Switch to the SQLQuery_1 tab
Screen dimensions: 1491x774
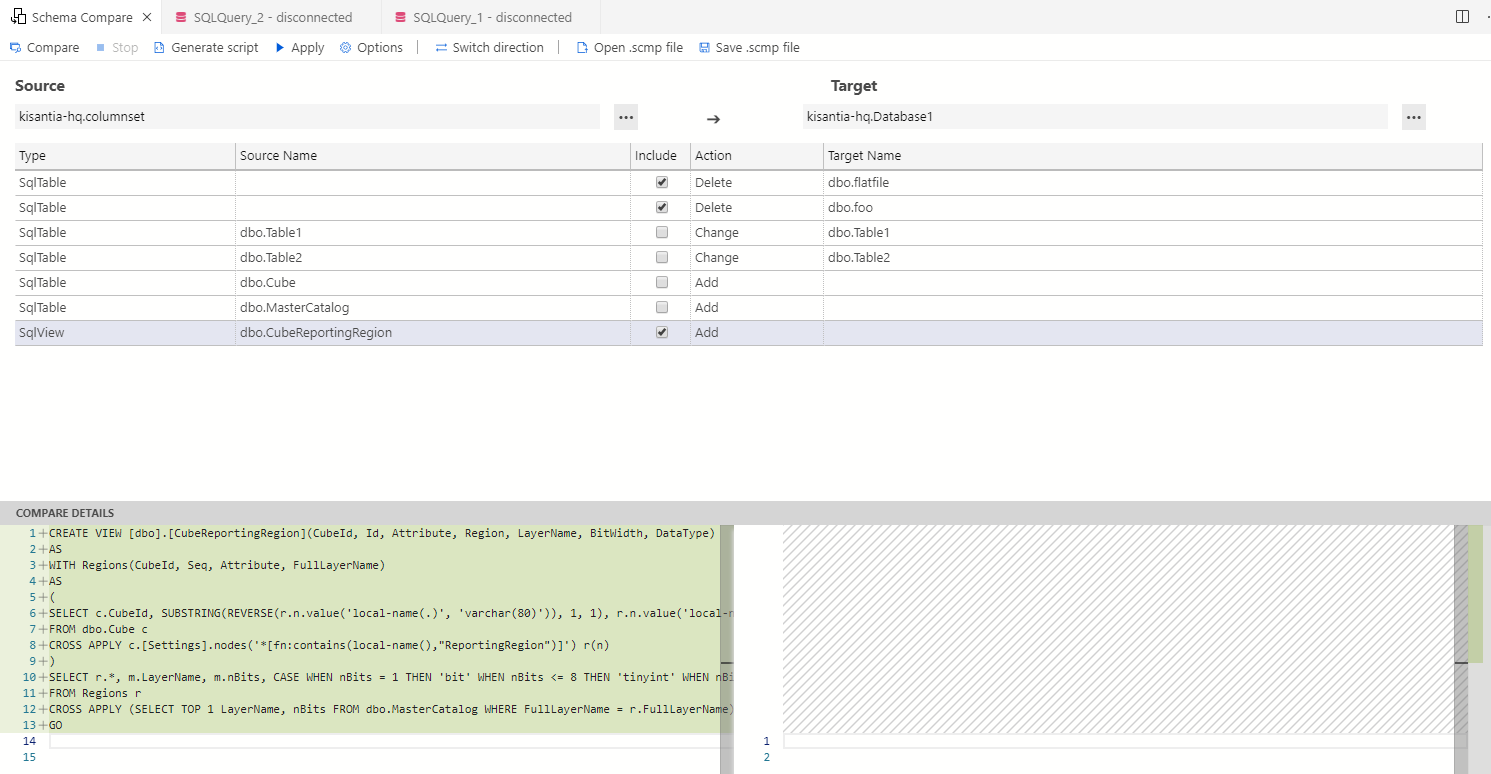483,16
